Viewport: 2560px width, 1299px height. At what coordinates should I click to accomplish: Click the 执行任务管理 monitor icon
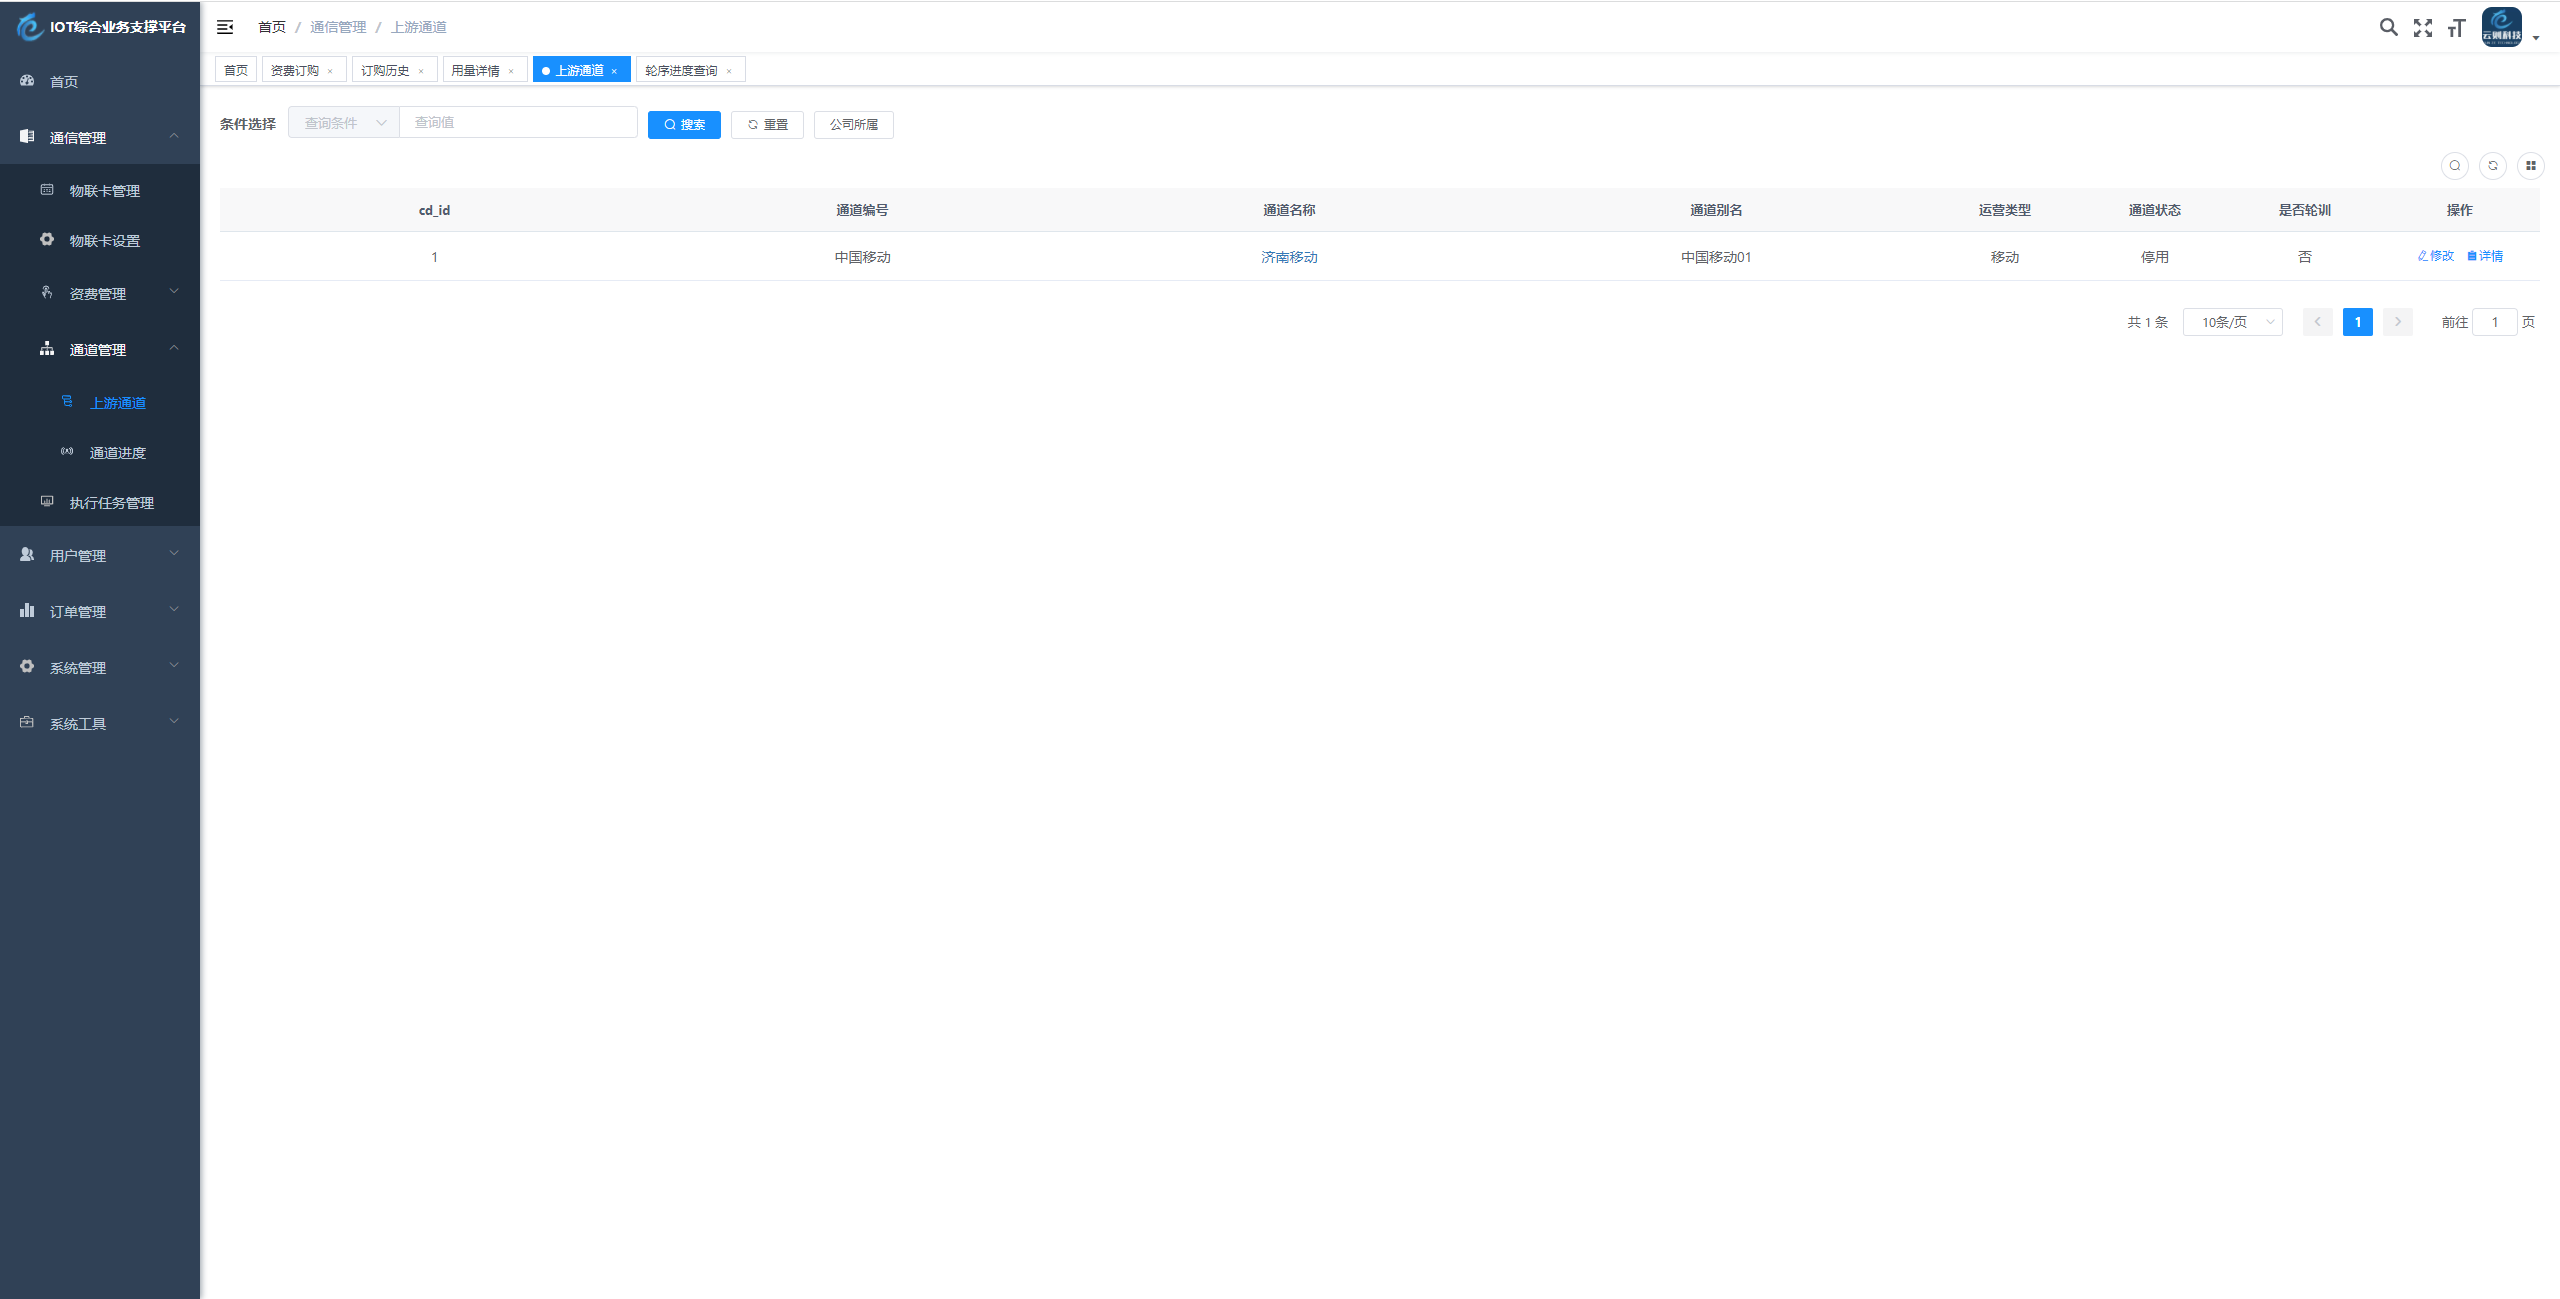pyautogui.click(x=47, y=501)
